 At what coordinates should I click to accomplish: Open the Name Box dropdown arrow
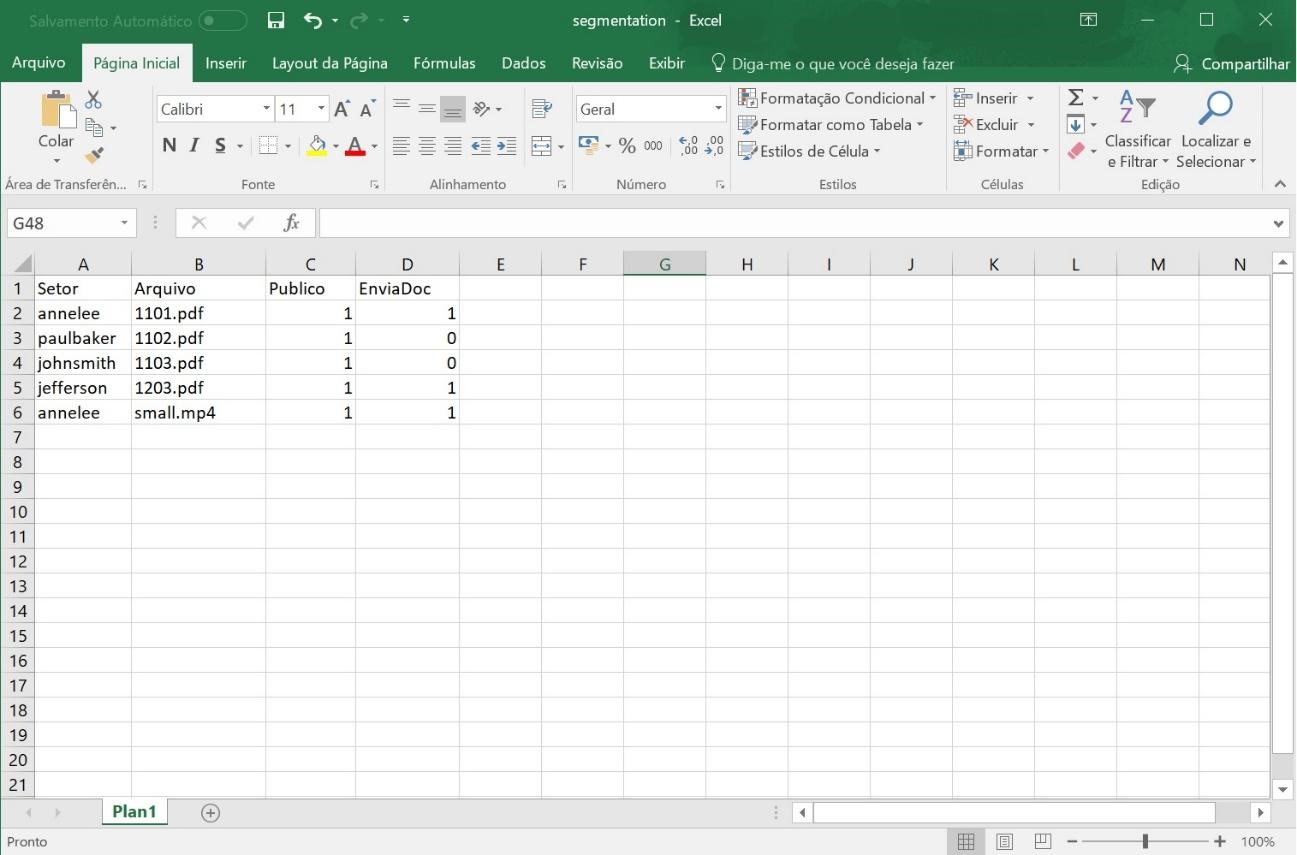point(125,224)
